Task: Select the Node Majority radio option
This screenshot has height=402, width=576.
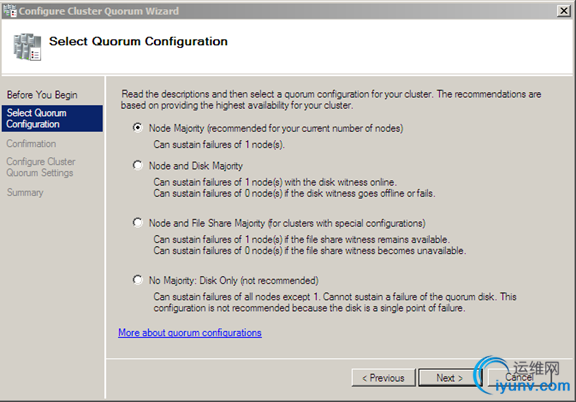Action: 138,128
